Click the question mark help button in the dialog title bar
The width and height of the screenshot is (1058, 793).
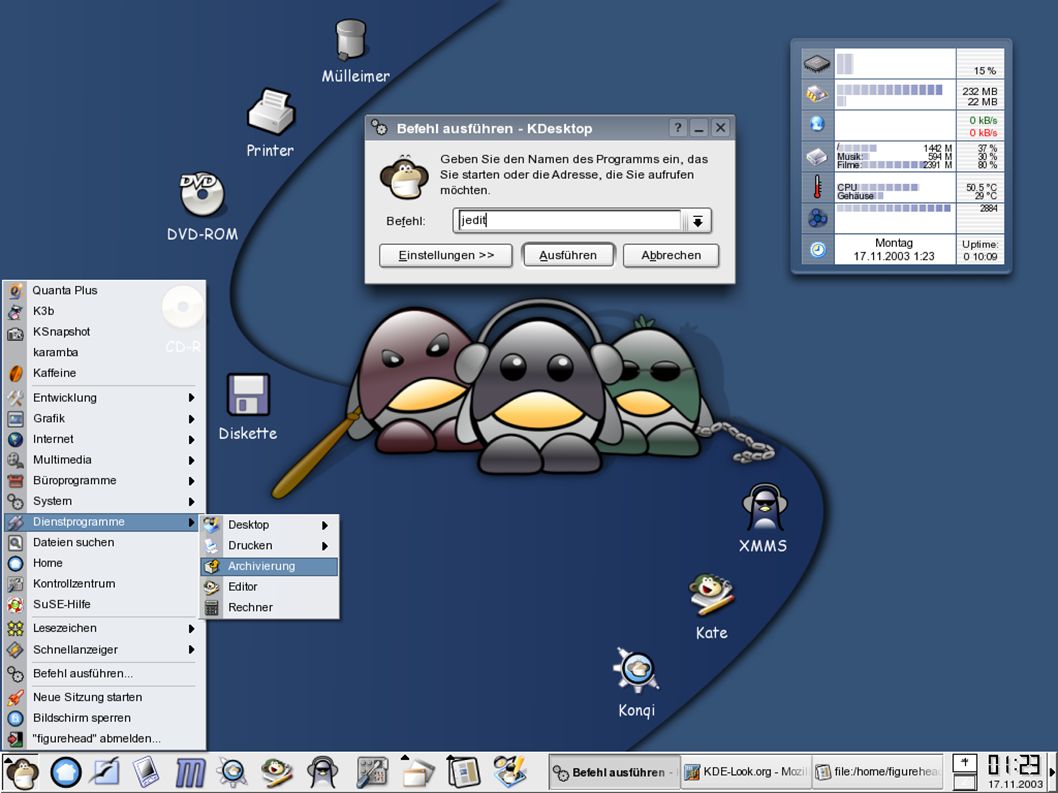click(x=678, y=128)
